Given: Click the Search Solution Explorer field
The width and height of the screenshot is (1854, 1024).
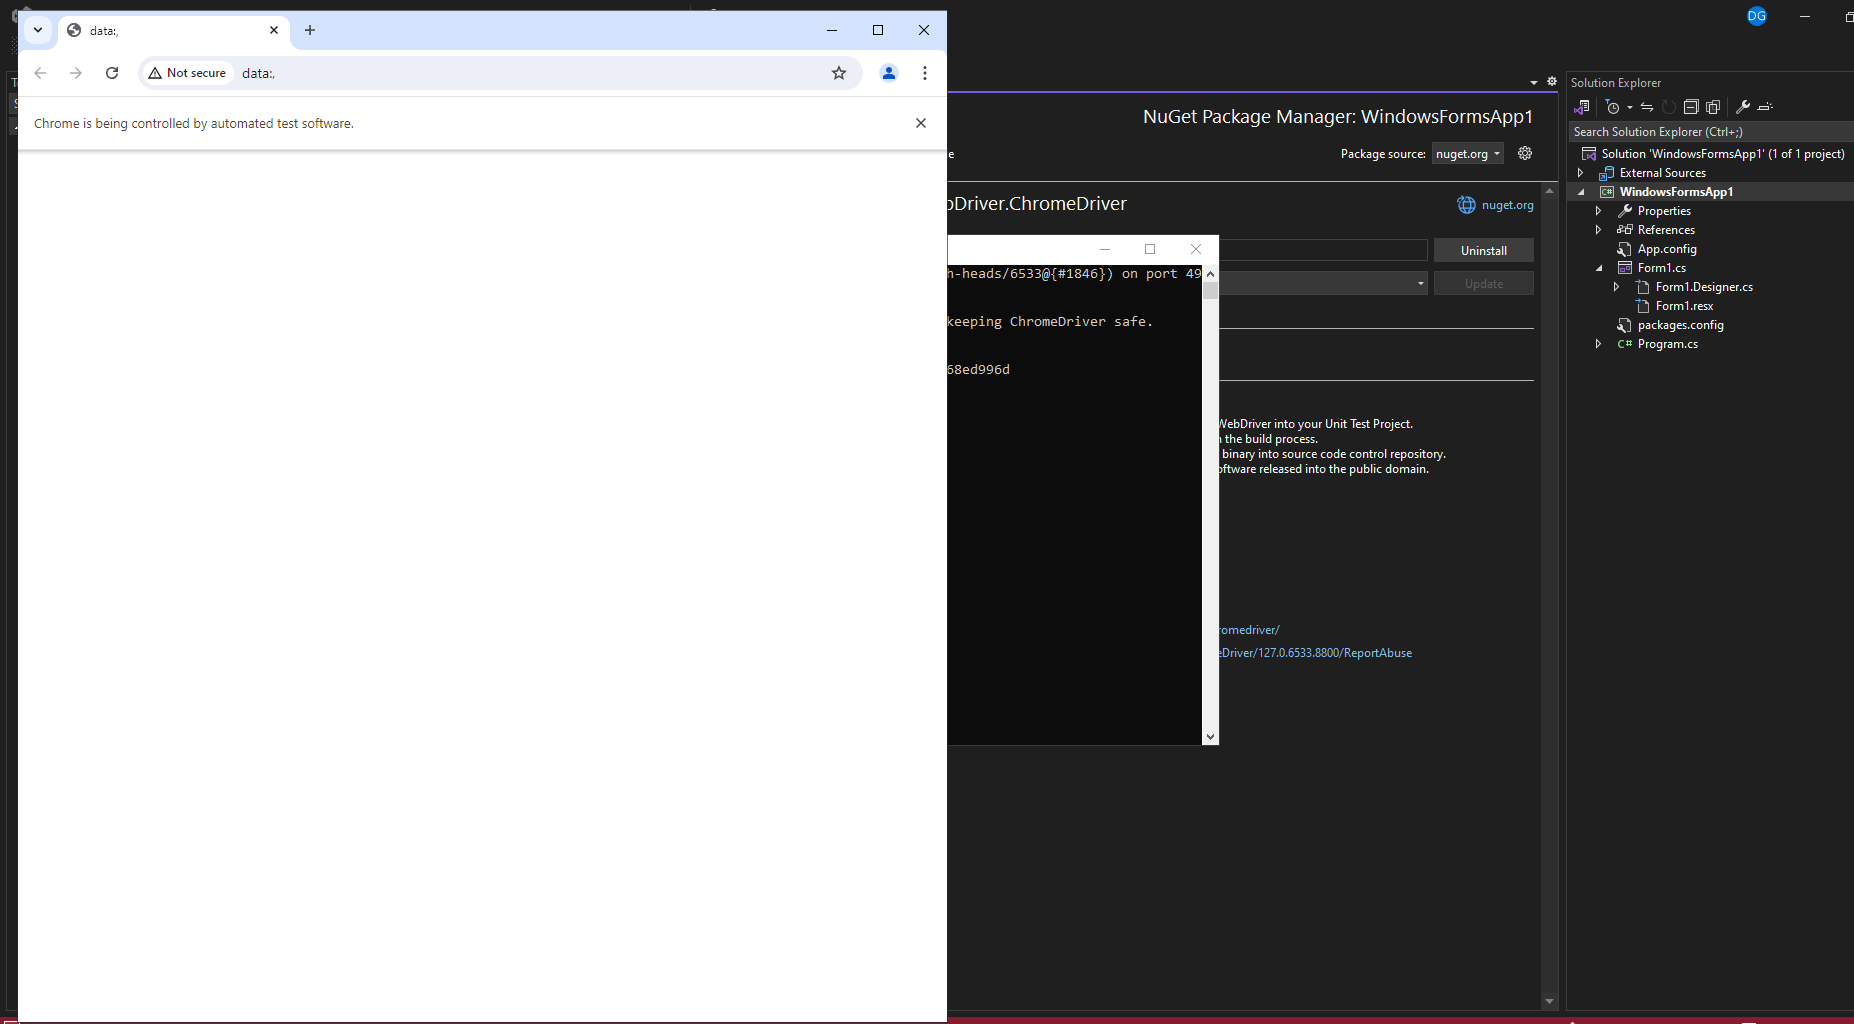Looking at the screenshot, I should [x=1700, y=132].
